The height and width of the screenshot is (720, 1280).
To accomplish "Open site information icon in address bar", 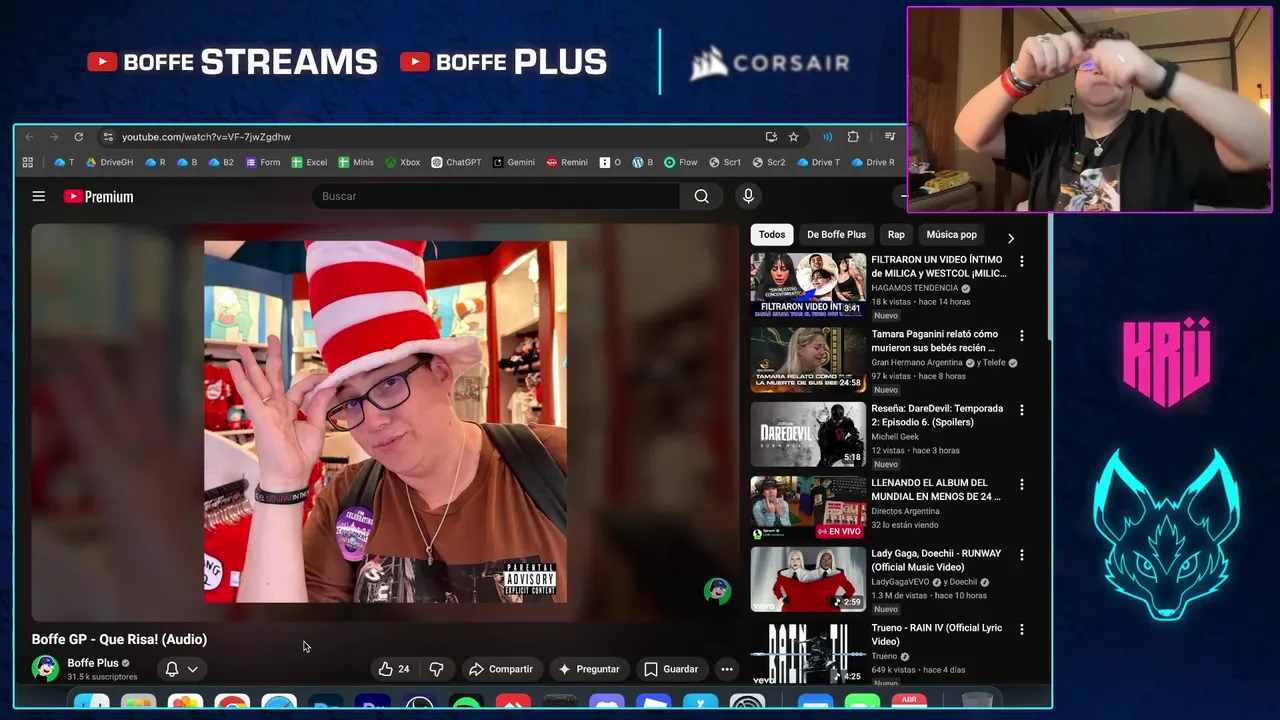I will 108,137.
